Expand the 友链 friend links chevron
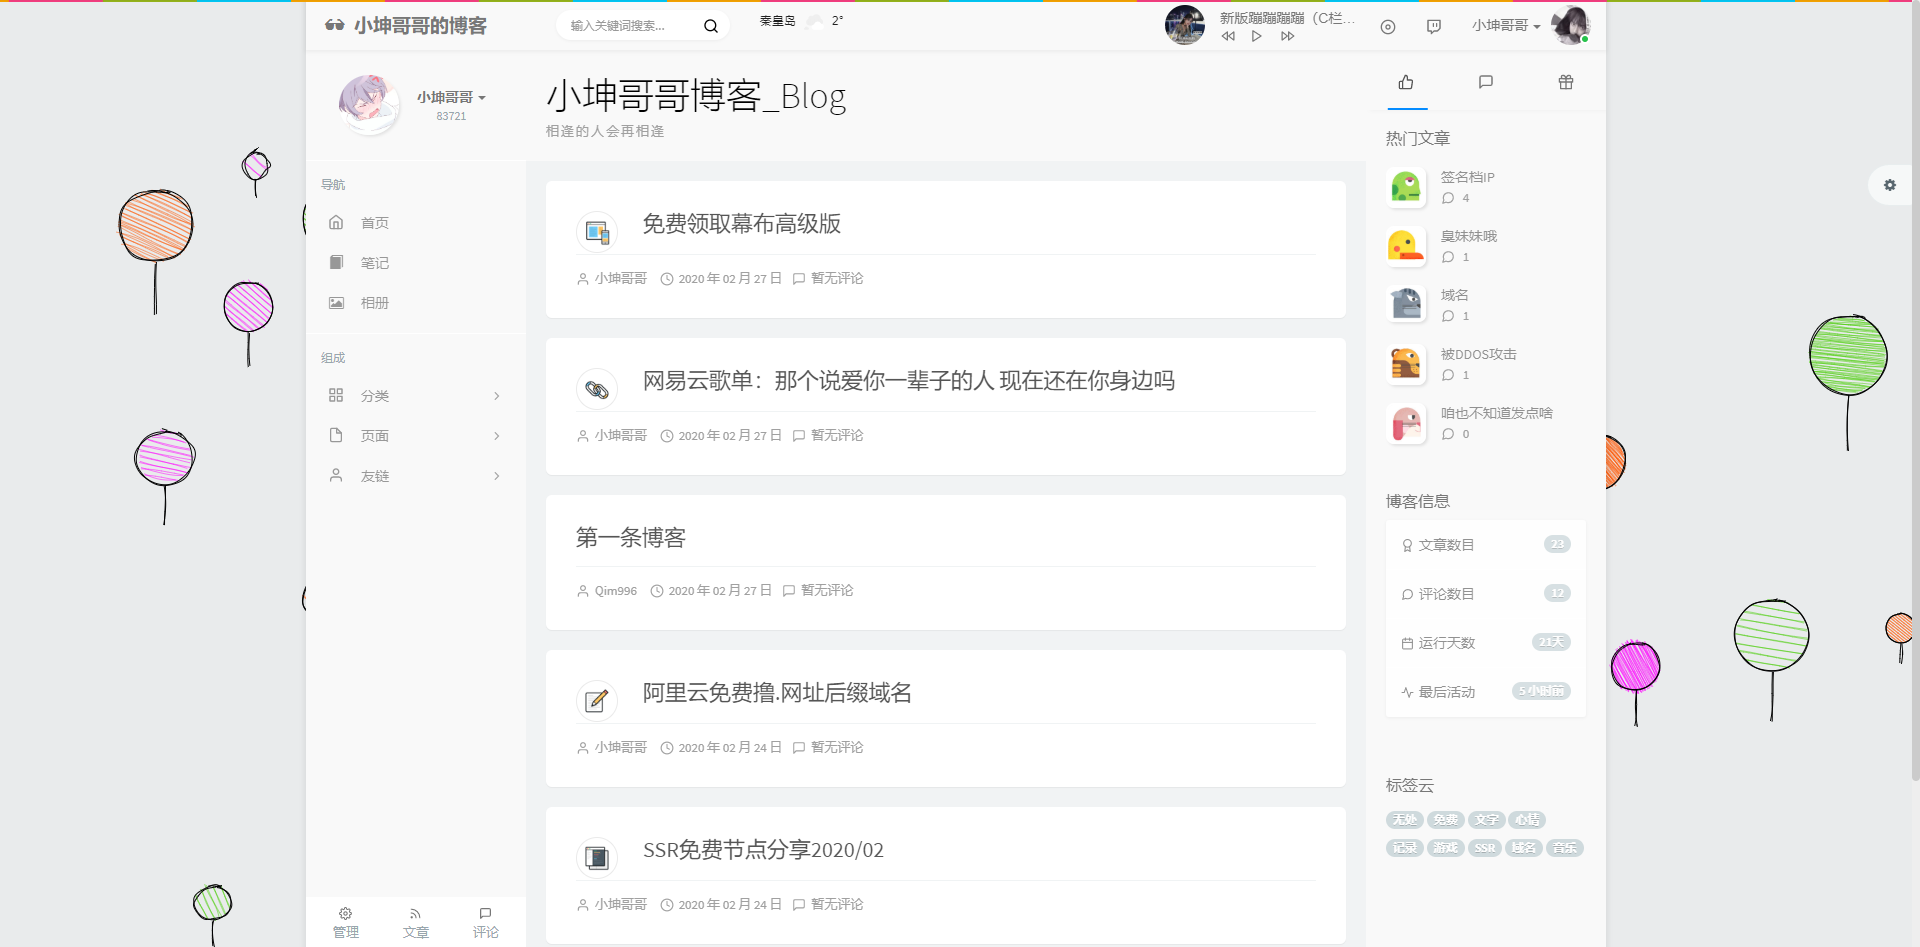Viewport: 1920px width, 947px height. [x=497, y=476]
